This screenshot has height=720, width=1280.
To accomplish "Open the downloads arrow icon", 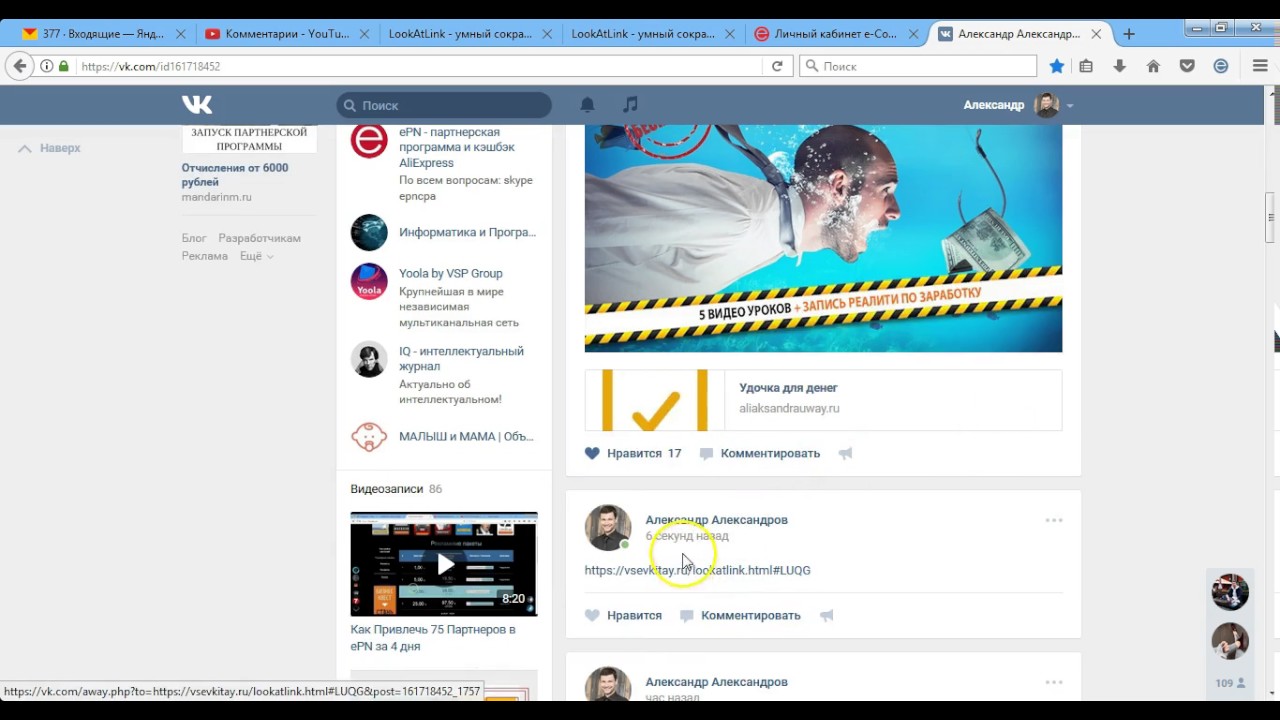I will coord(1119,66).
